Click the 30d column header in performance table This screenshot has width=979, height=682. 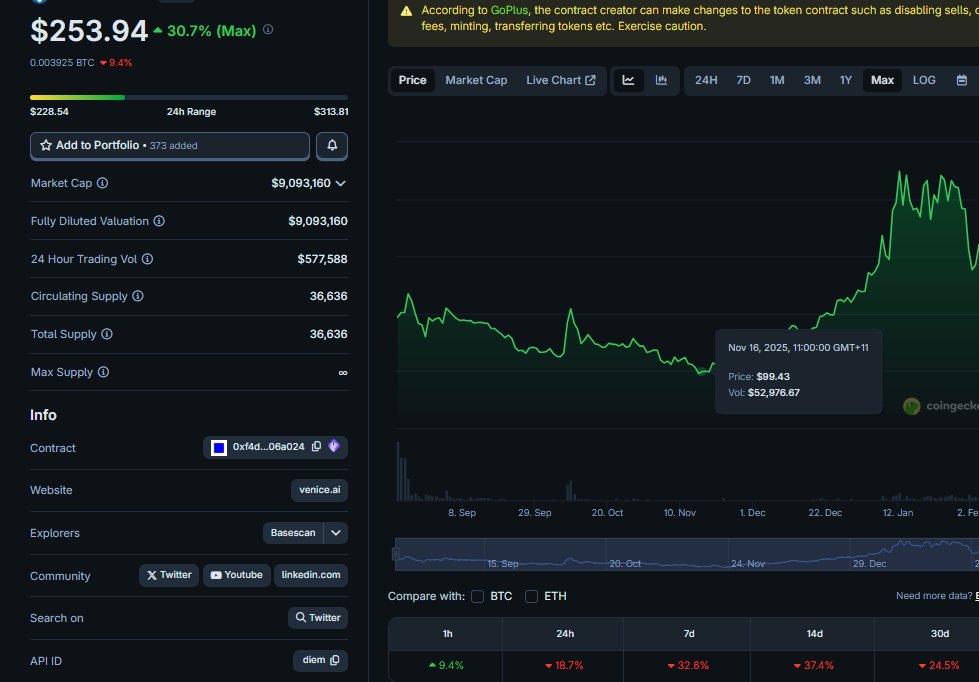point(940,634)
